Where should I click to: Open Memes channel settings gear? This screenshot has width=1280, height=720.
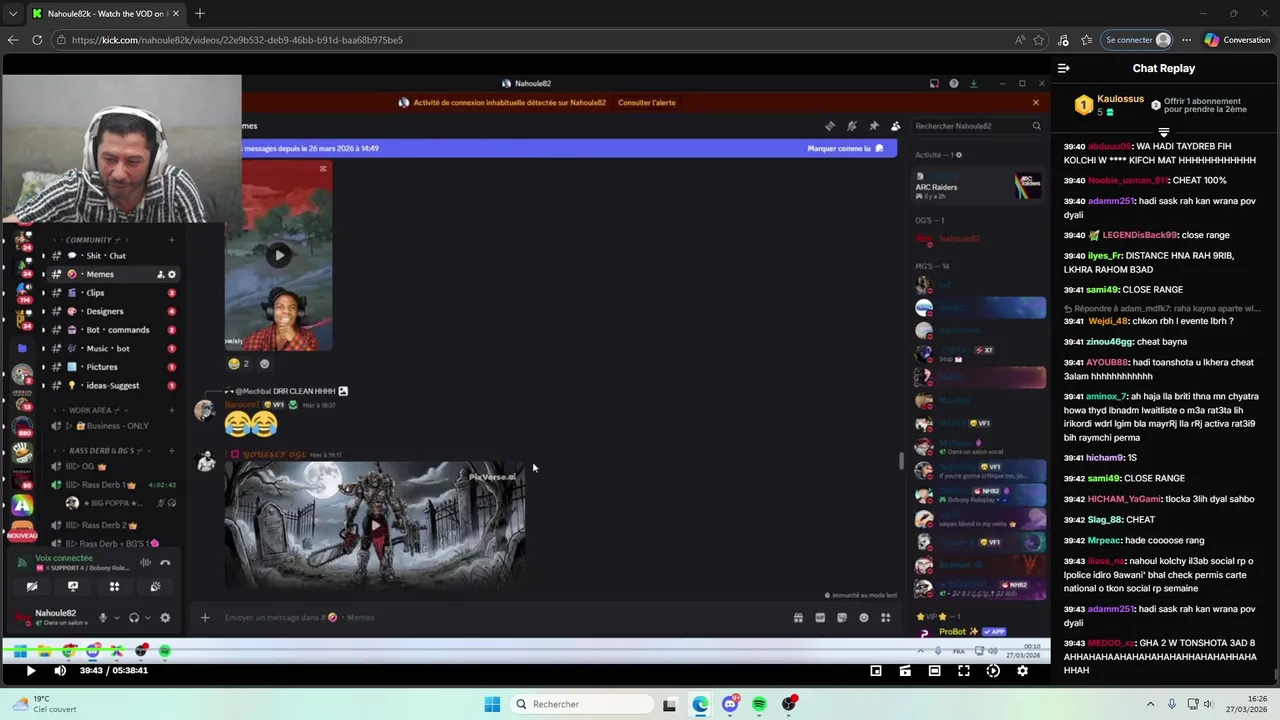[172, 274]
